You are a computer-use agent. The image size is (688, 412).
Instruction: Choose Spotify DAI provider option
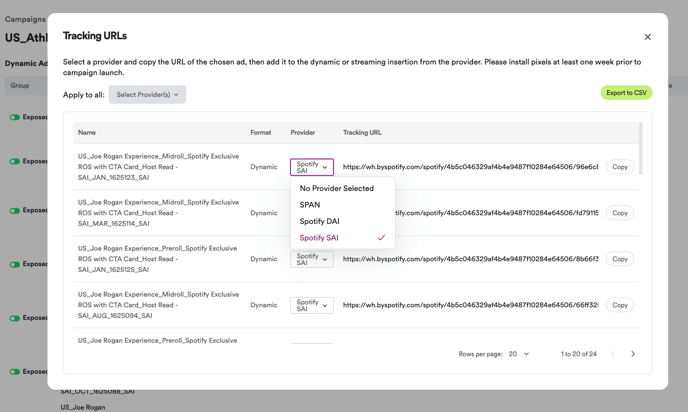tap(319, 221)
